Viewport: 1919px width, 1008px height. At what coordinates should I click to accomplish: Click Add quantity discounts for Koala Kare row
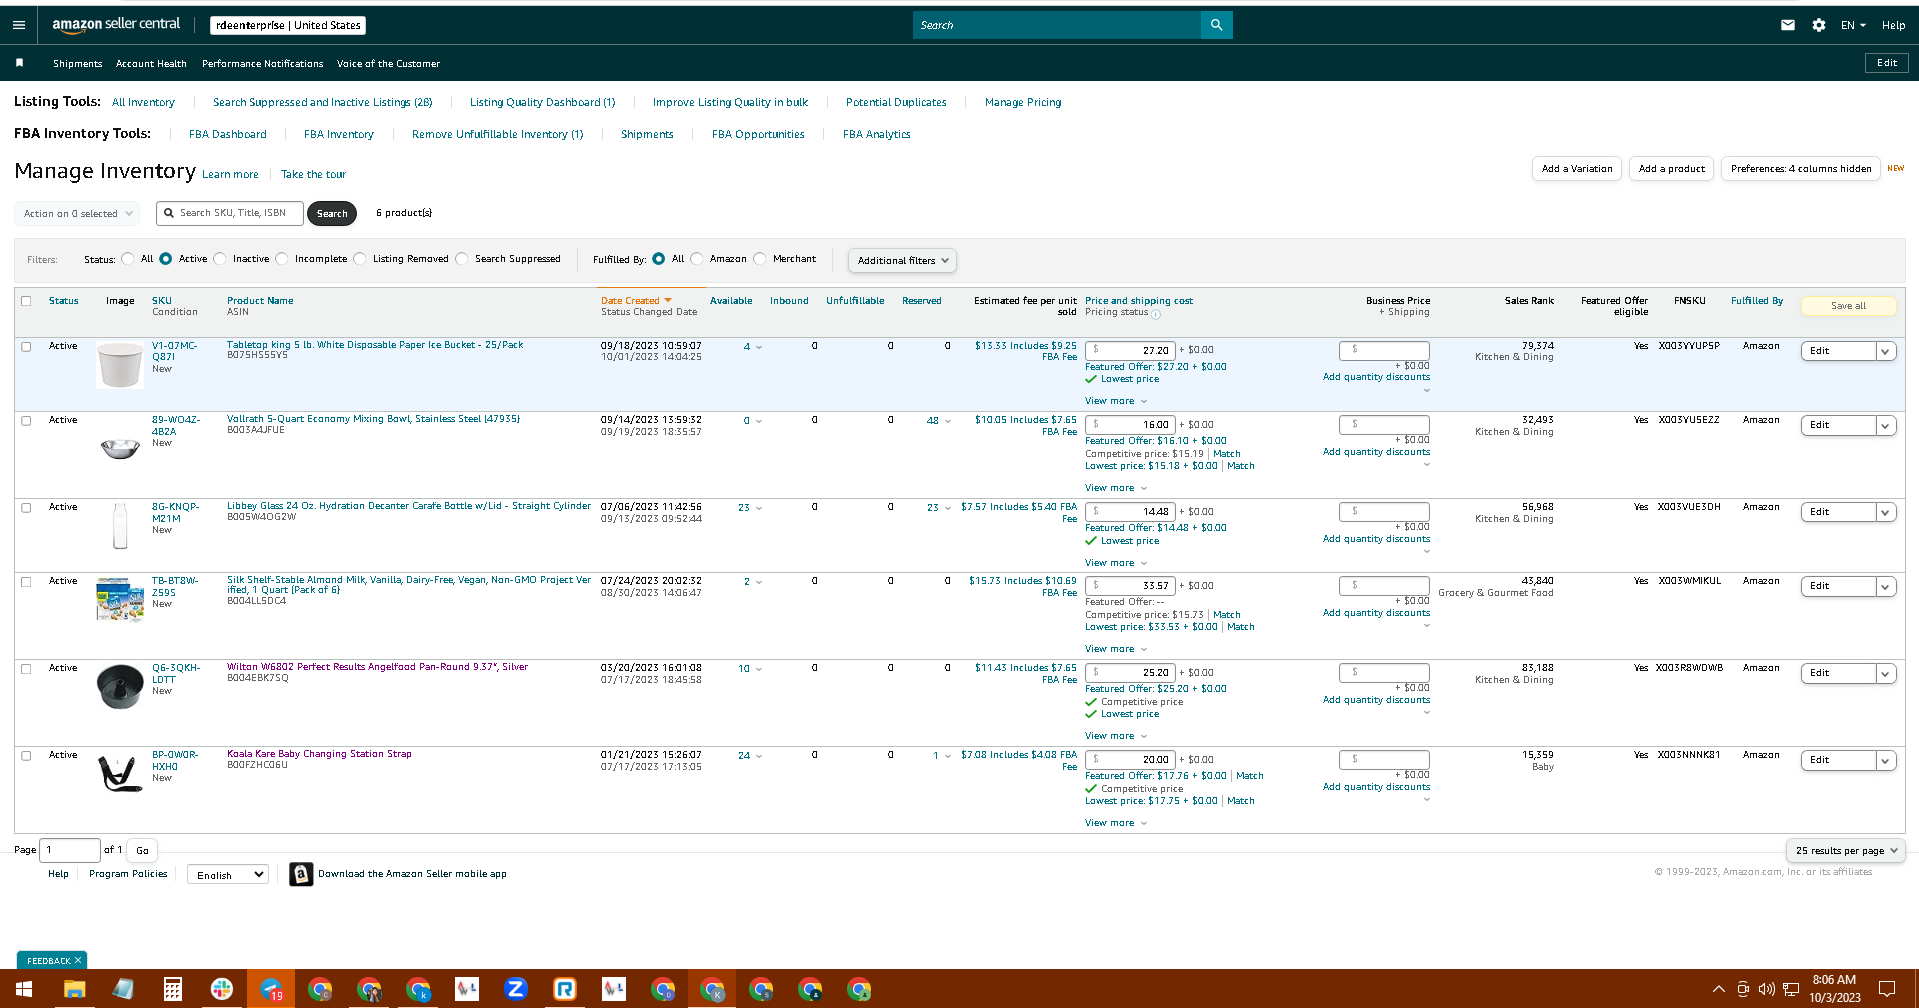click(x=1376, y=787)
